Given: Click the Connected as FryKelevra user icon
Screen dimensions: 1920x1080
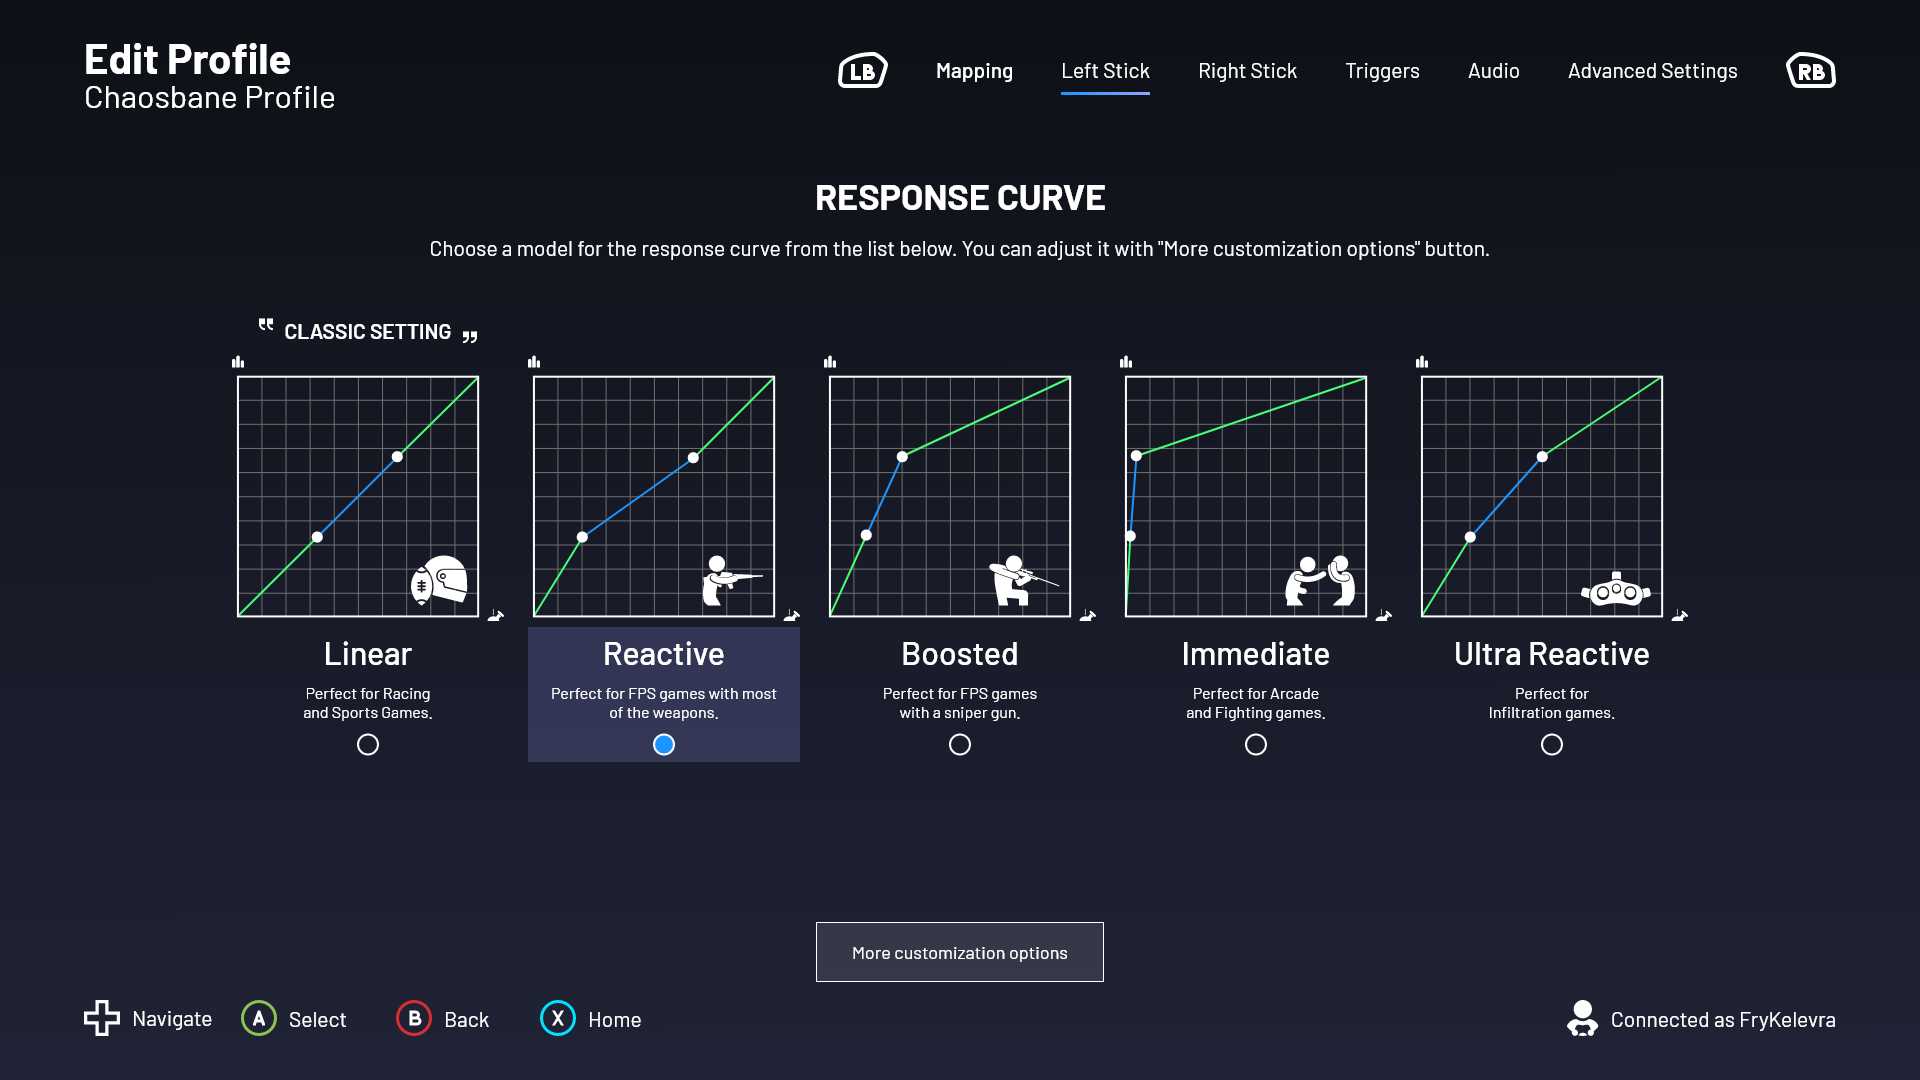Looking at the screenshot, I should tap(1582, 1019).
